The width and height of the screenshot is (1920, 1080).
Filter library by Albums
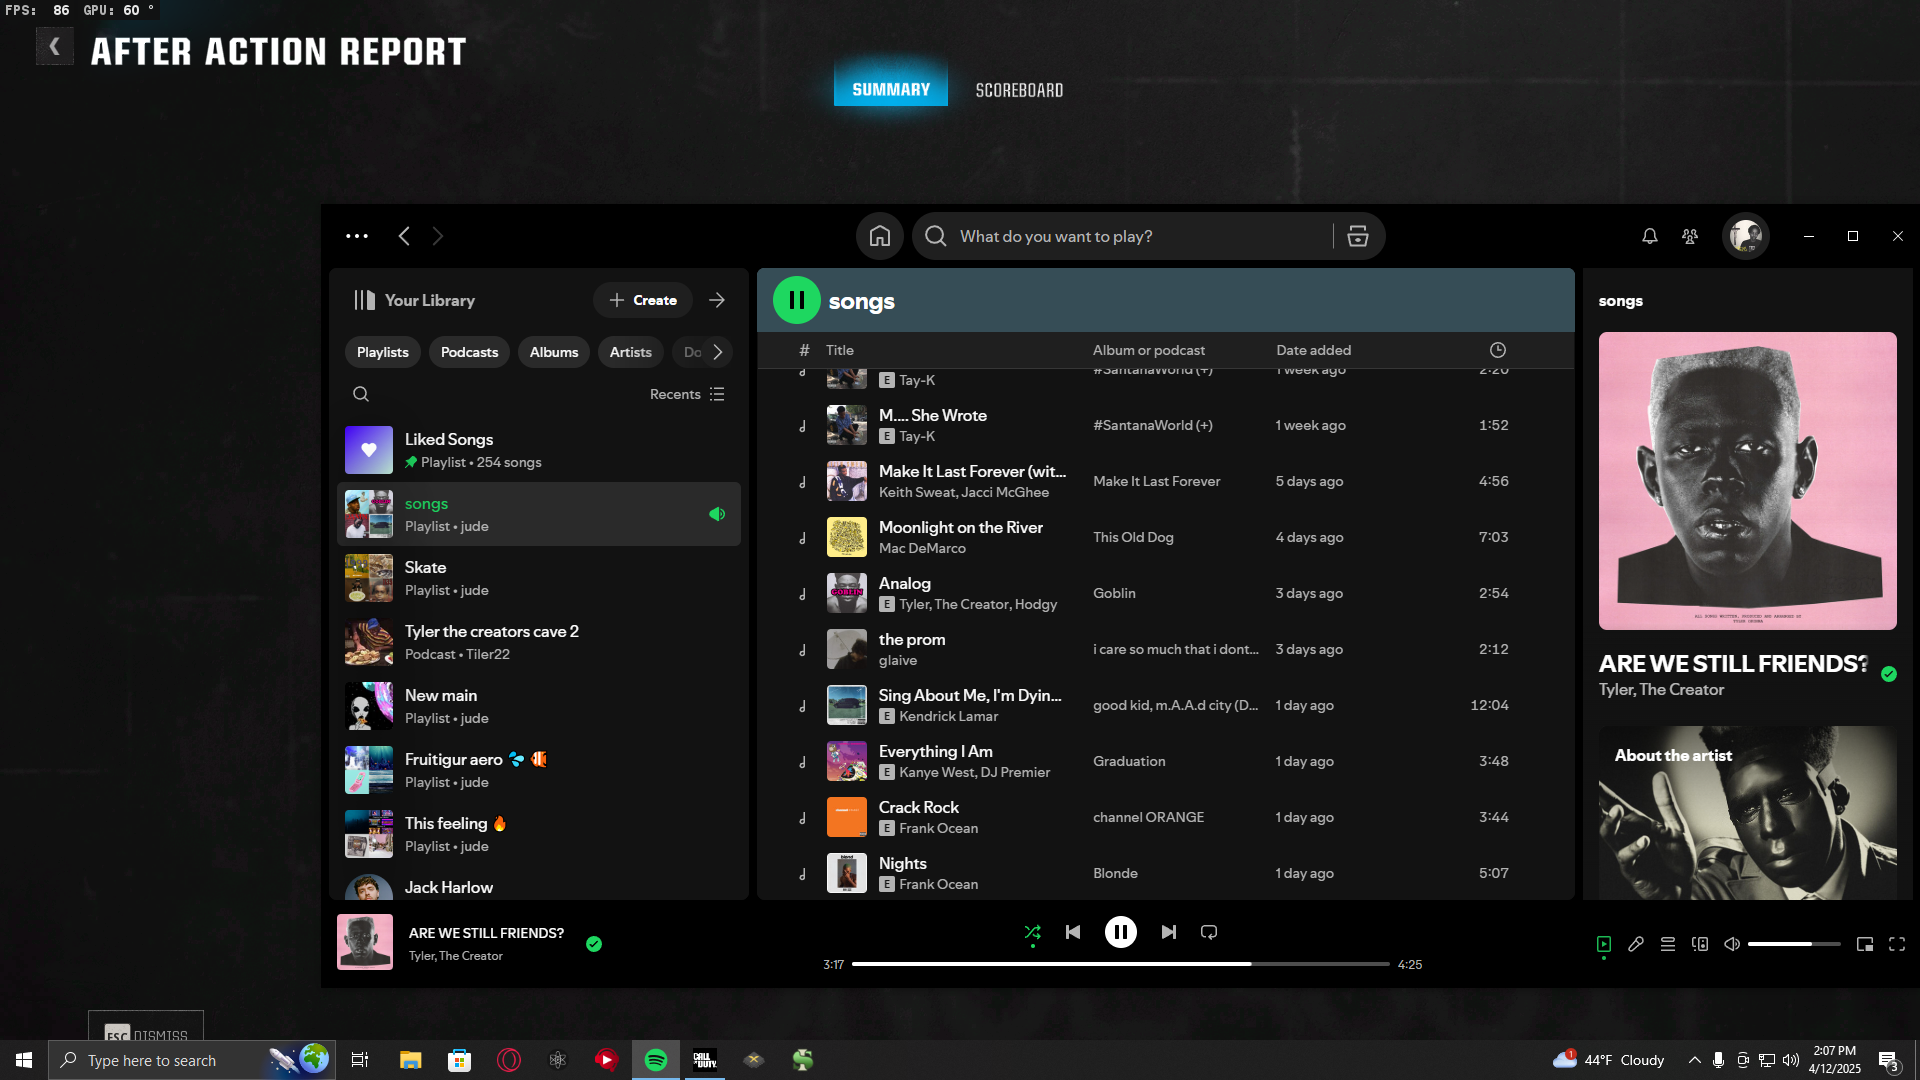[554, 352]
